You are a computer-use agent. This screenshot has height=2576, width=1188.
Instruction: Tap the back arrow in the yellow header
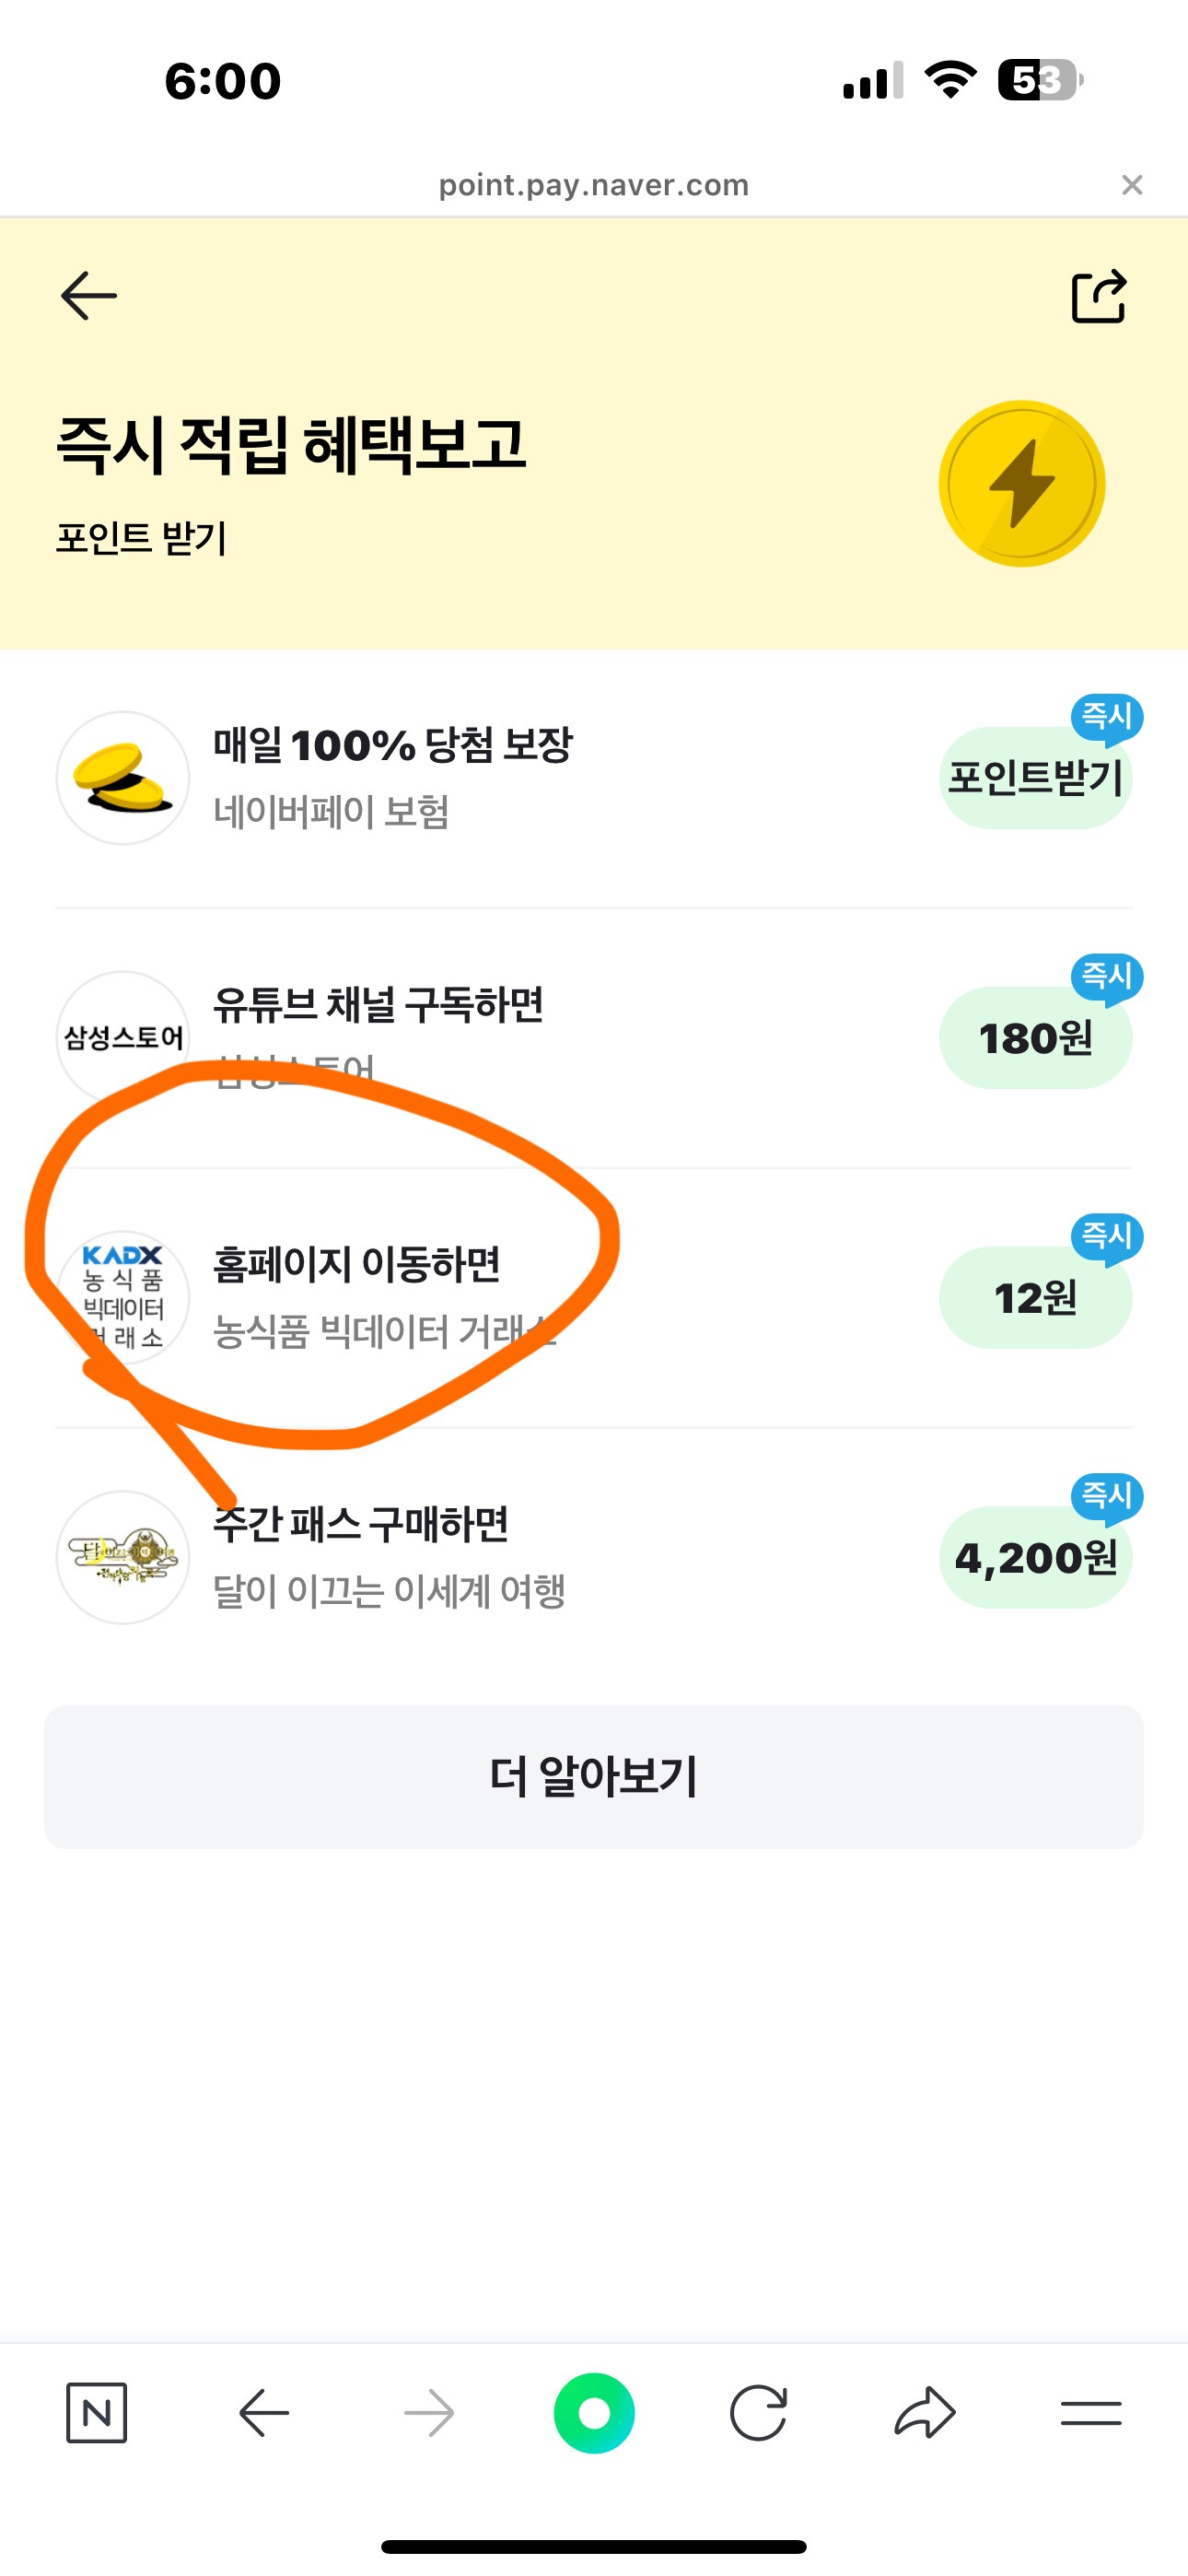tap(89, 296)
